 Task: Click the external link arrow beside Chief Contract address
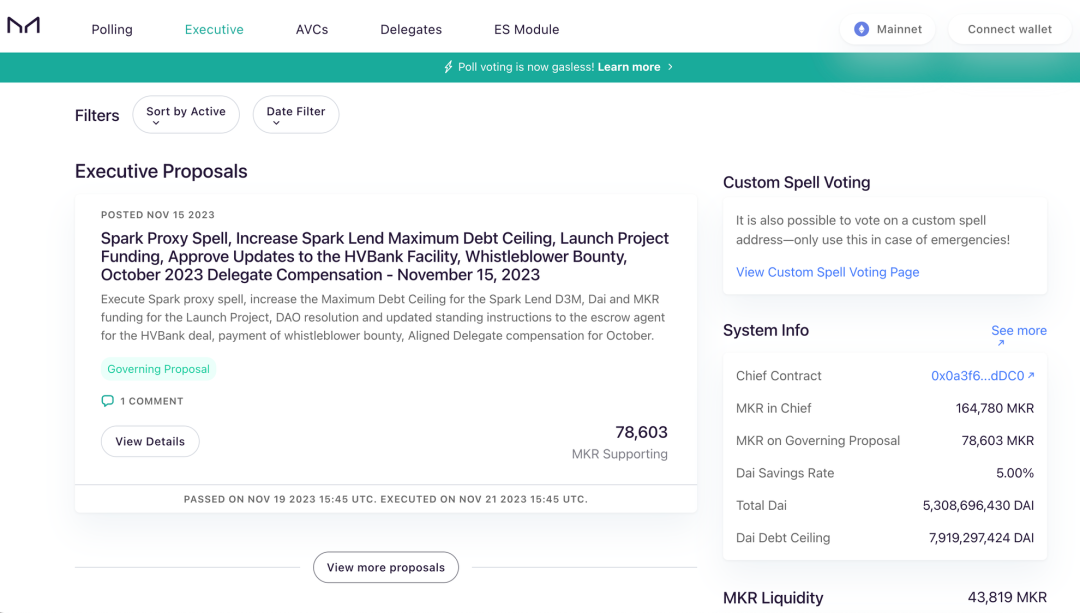coord(1031,375)
